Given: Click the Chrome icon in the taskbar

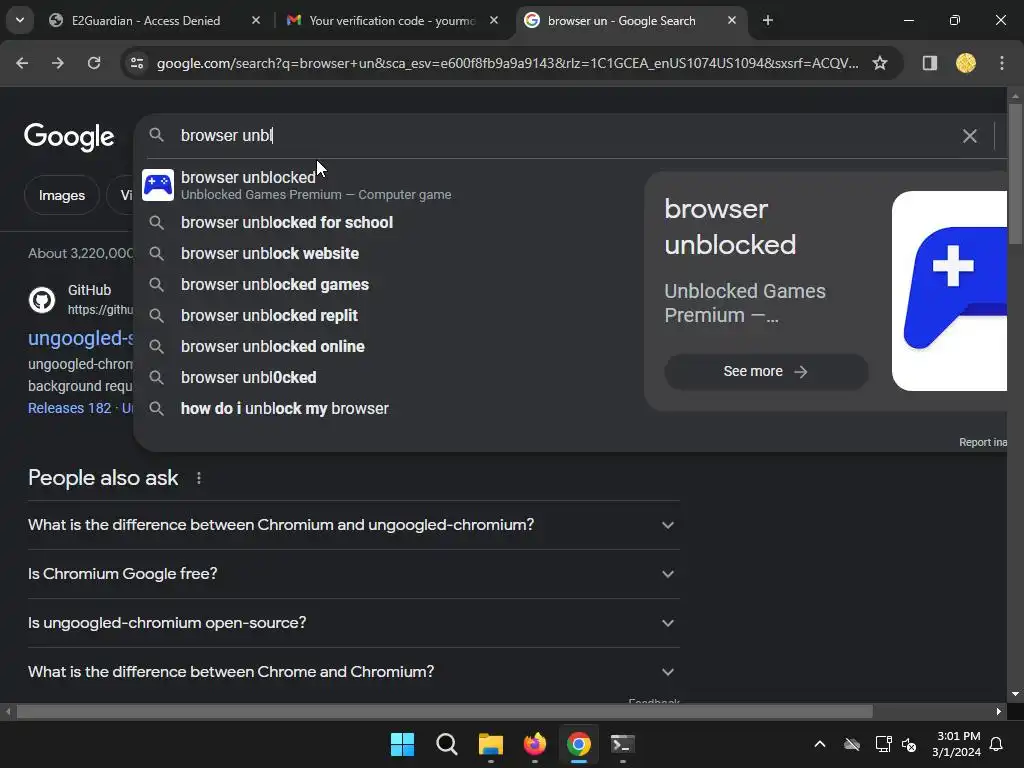Looking at the screenshot, I should tap(579, 744).
